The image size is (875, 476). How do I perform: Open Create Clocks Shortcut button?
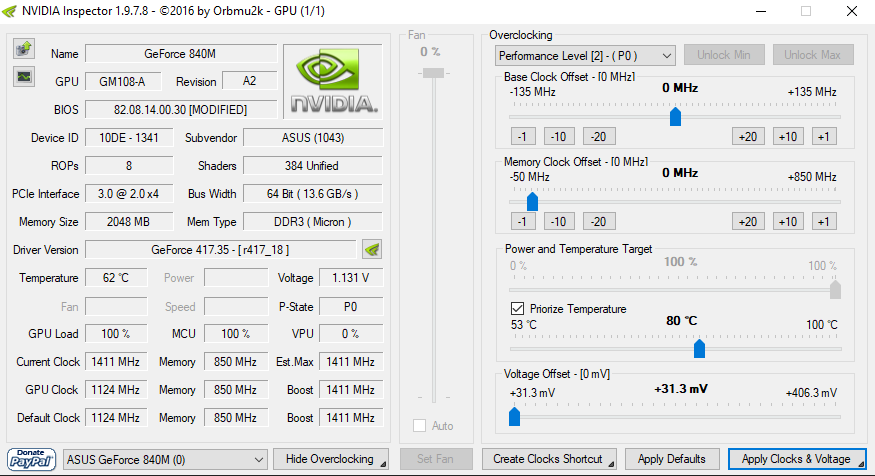pos(549,459)
